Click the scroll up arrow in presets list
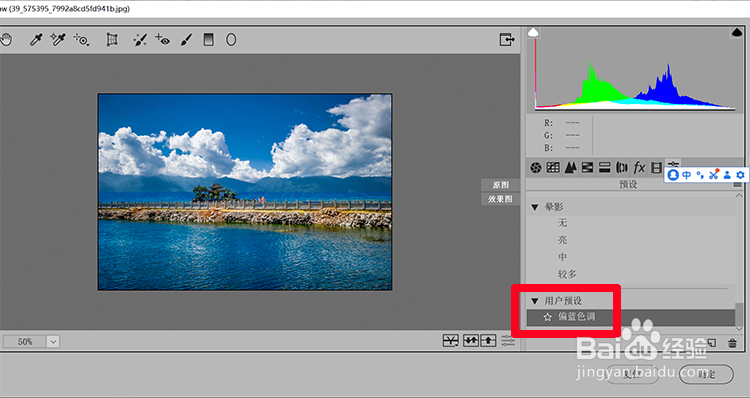This screenshot has height=398, width=750. point(739,196)
